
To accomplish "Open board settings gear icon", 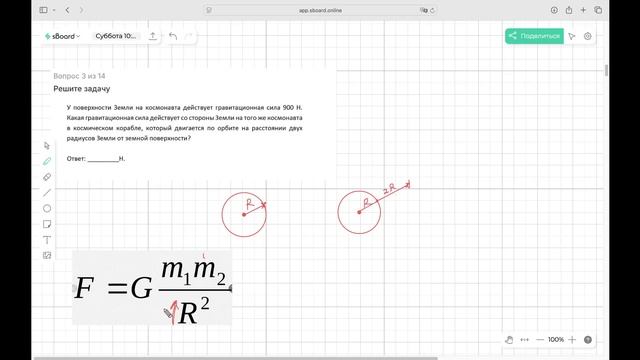I will pos(587,36).
